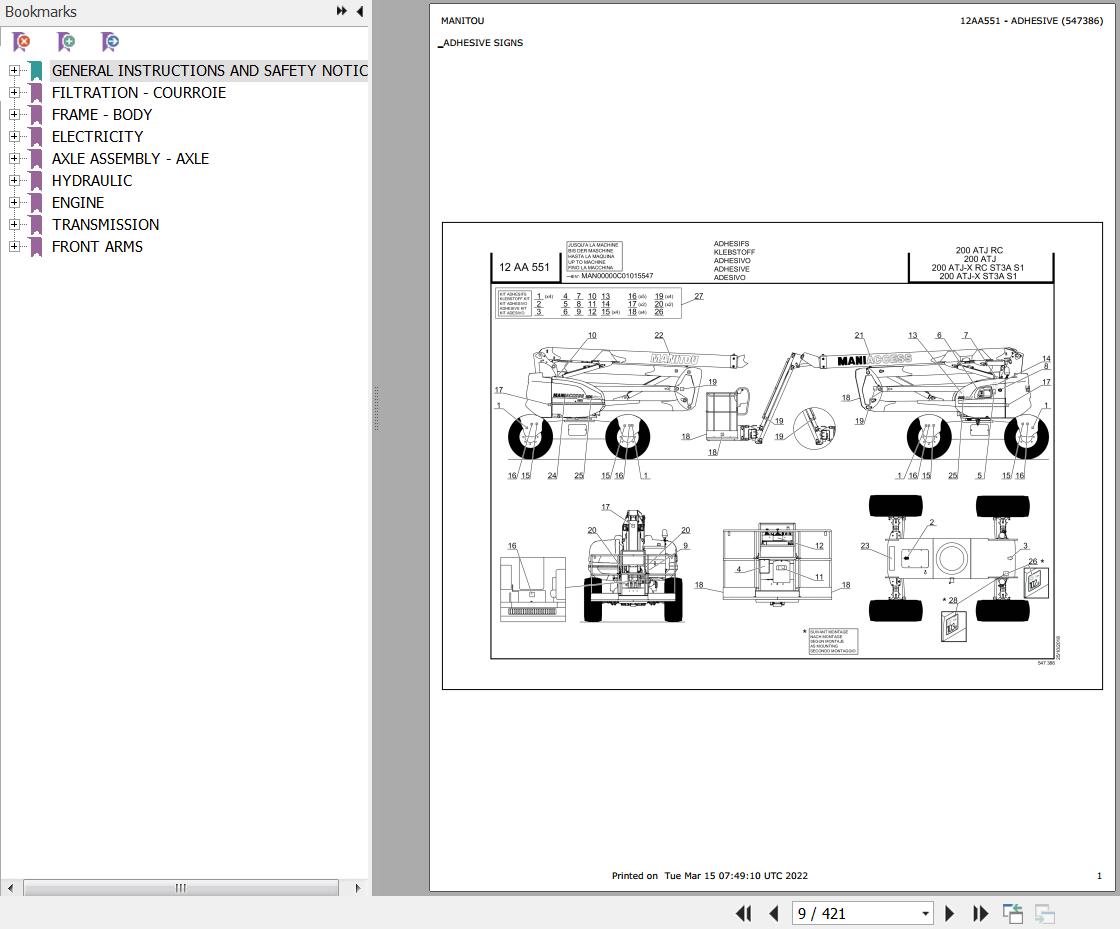This screenshot has height=929, width=1120.
Task: Click the bookmarks horizontal scrollbar thumb
Action: [181, 888]
